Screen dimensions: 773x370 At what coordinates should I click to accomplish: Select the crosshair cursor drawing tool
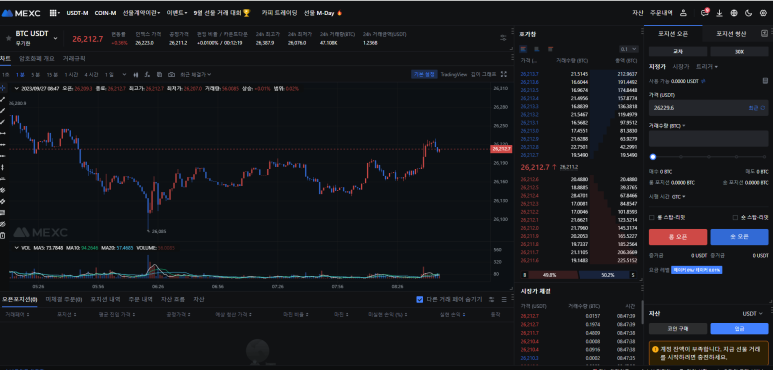(3, 88)
